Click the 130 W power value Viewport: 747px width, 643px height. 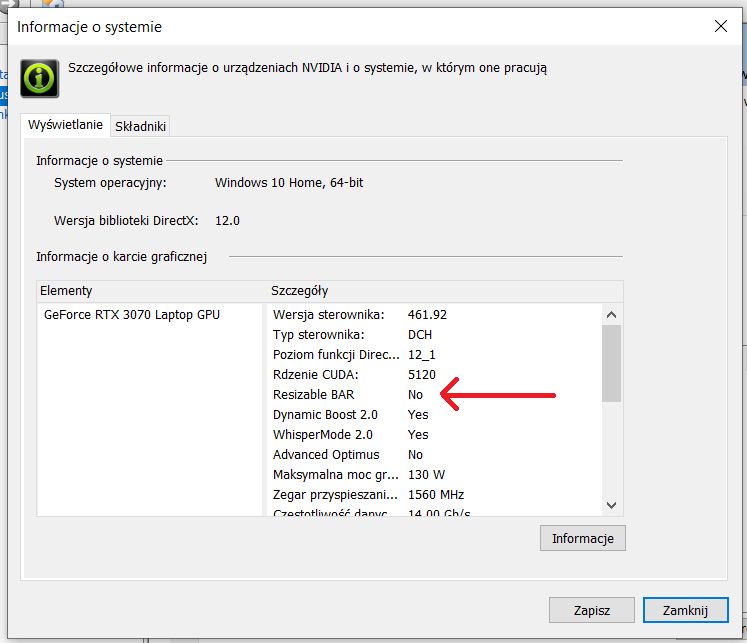[426, 475]
